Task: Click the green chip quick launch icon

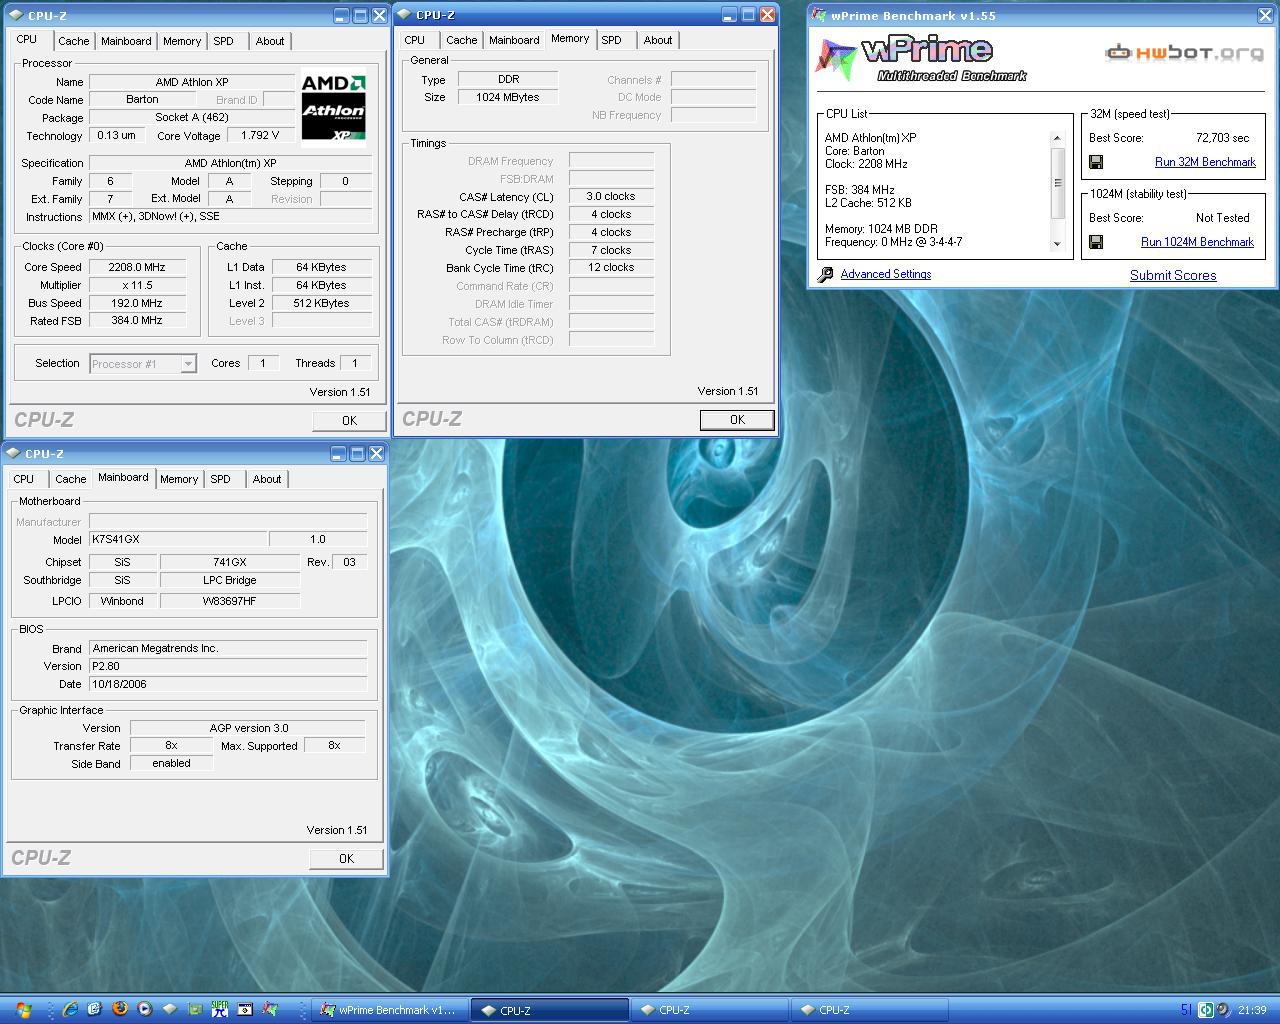Action: tap(195, 1009)
